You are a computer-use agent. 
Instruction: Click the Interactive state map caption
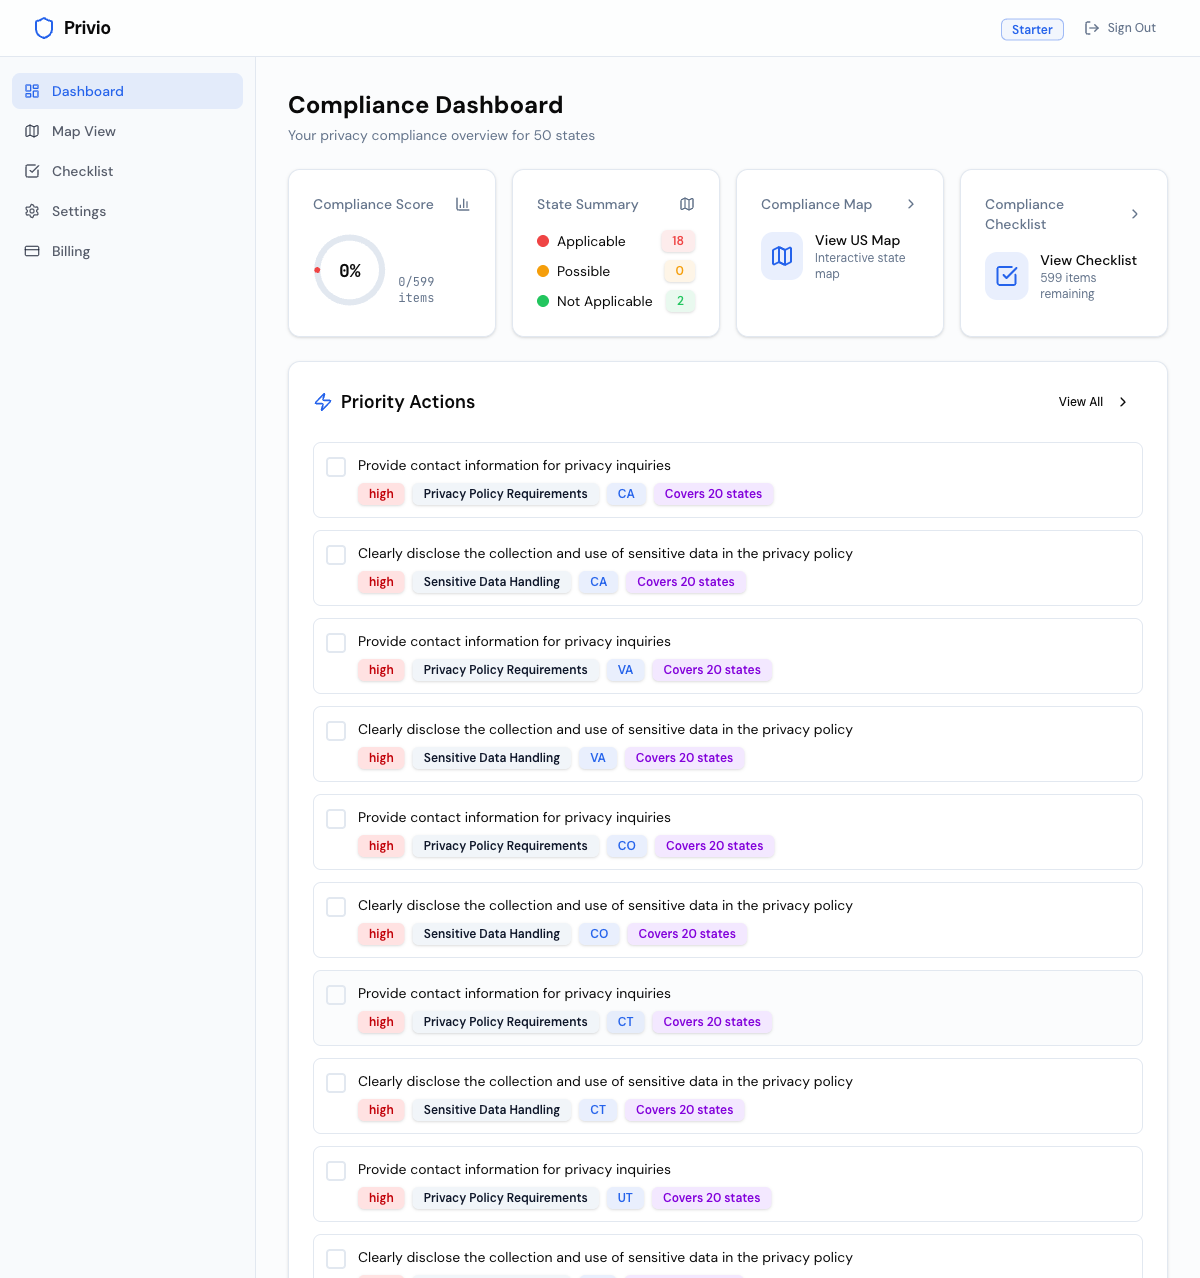(860, 266)
